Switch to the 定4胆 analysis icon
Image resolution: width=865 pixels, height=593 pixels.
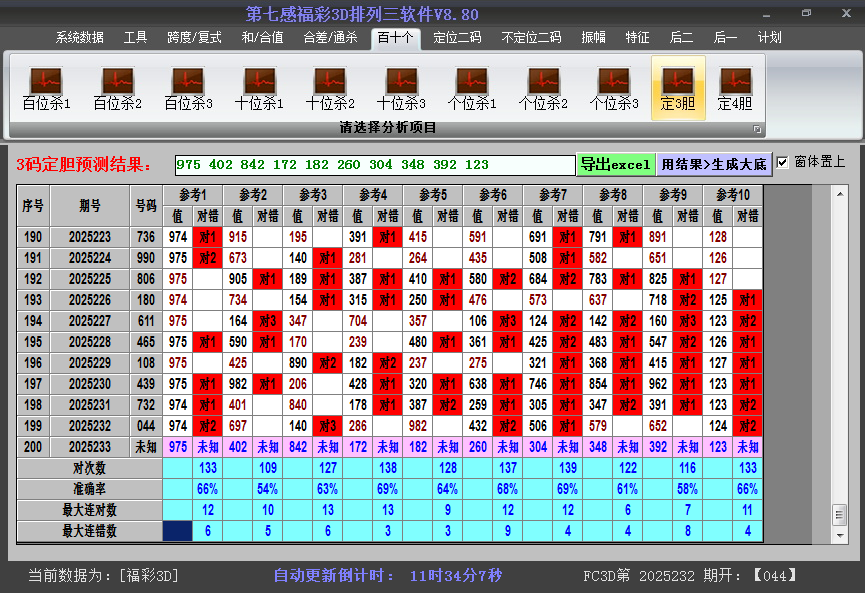coord(735,88)
